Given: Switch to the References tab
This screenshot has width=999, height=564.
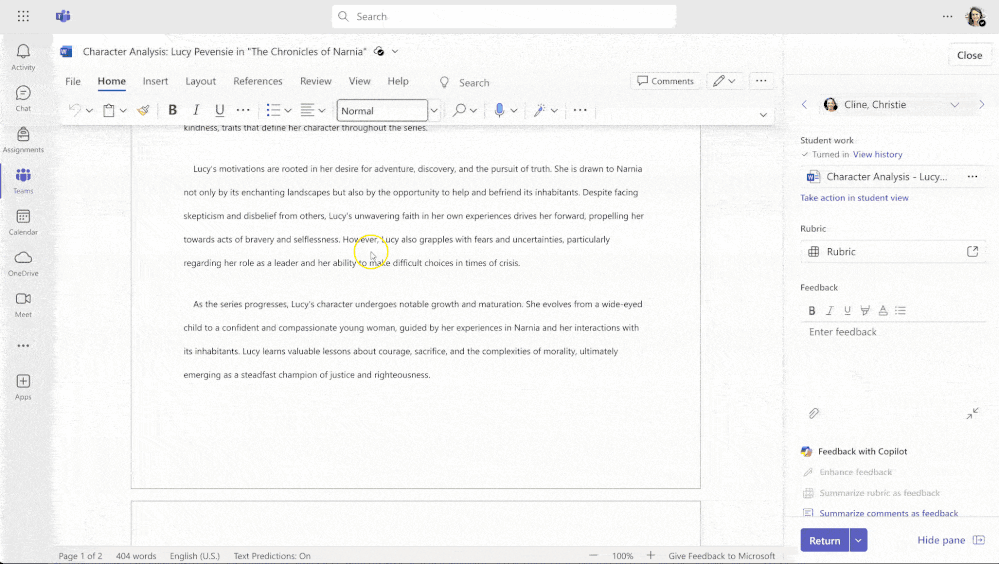Looking at the screenshot, I should 257,82.
